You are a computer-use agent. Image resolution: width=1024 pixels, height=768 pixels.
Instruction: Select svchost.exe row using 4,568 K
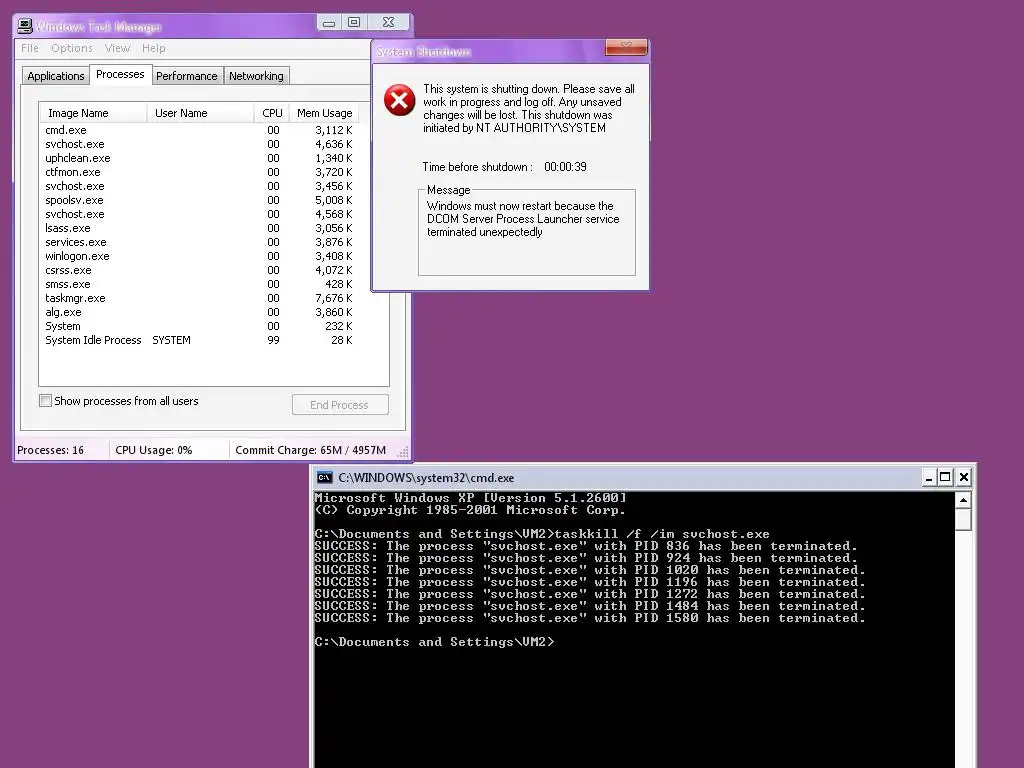pyautogui.click(x=199, y=214)
